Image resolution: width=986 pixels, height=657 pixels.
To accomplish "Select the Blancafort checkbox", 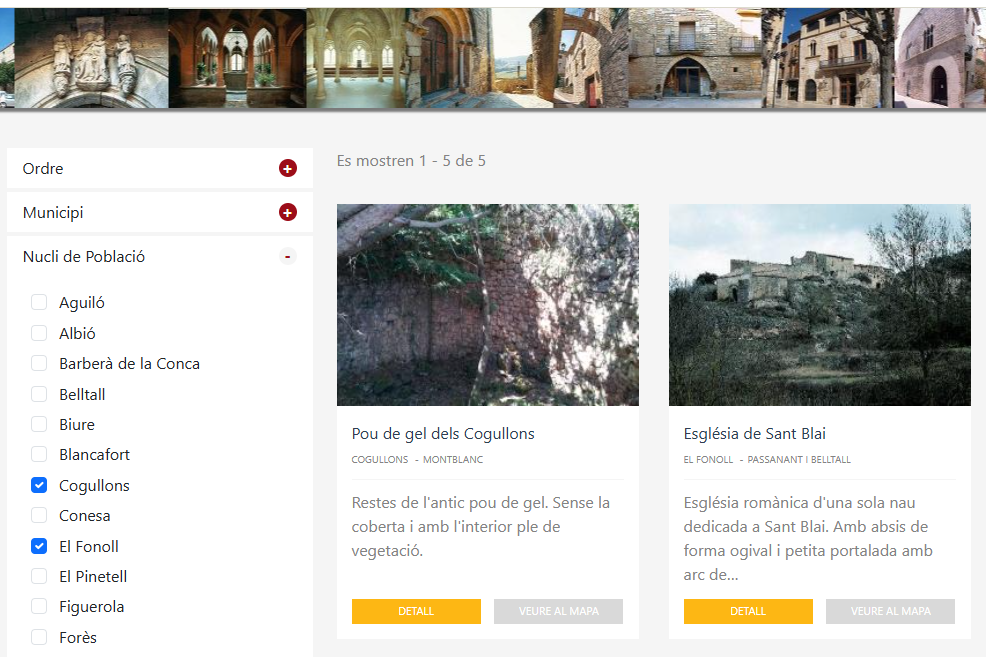I will 39,455.
